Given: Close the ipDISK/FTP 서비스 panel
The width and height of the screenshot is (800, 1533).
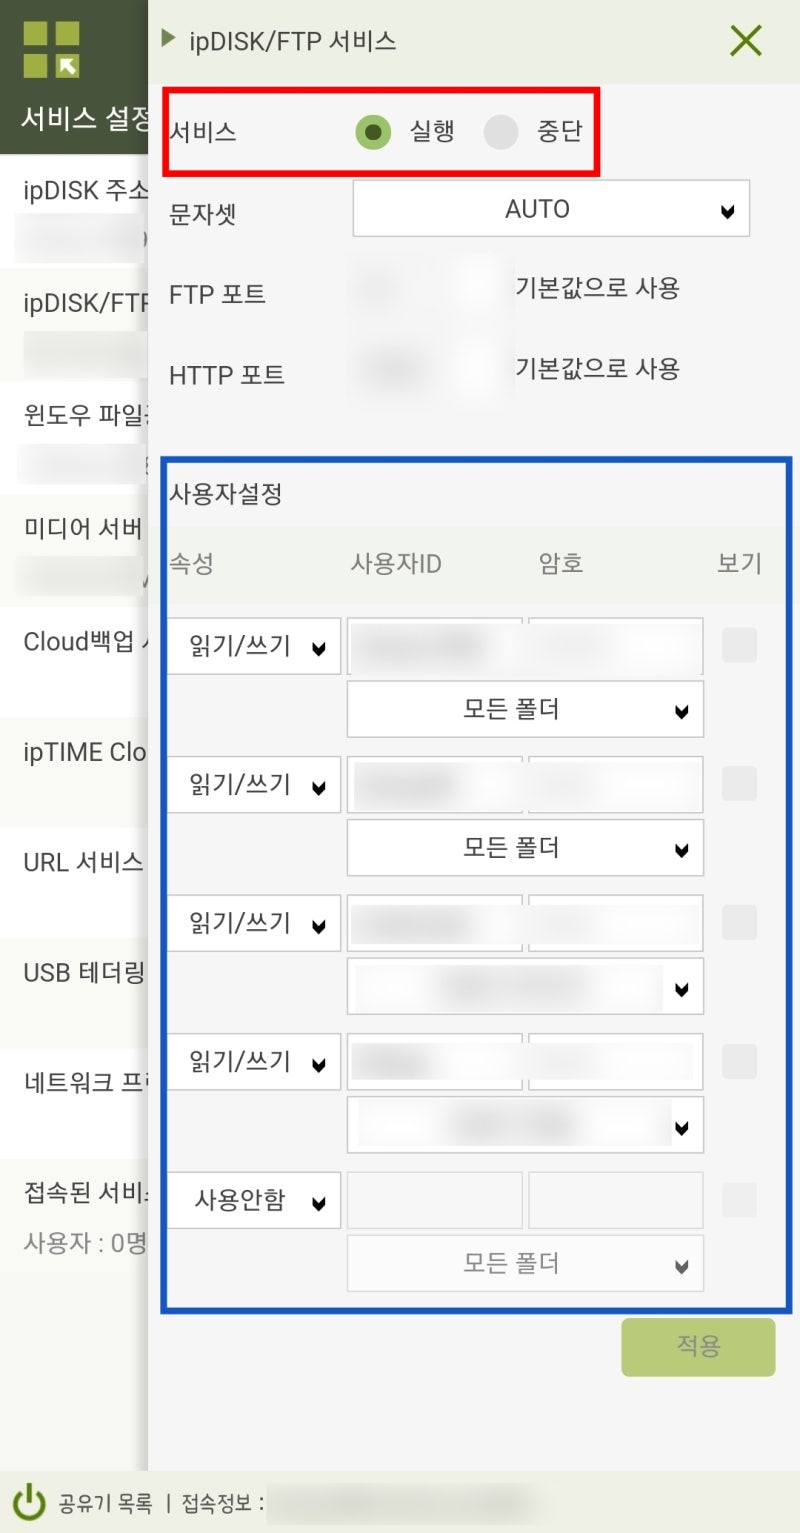Looking at the screenshot, I should pyautogui.click(x=745, y=41).
